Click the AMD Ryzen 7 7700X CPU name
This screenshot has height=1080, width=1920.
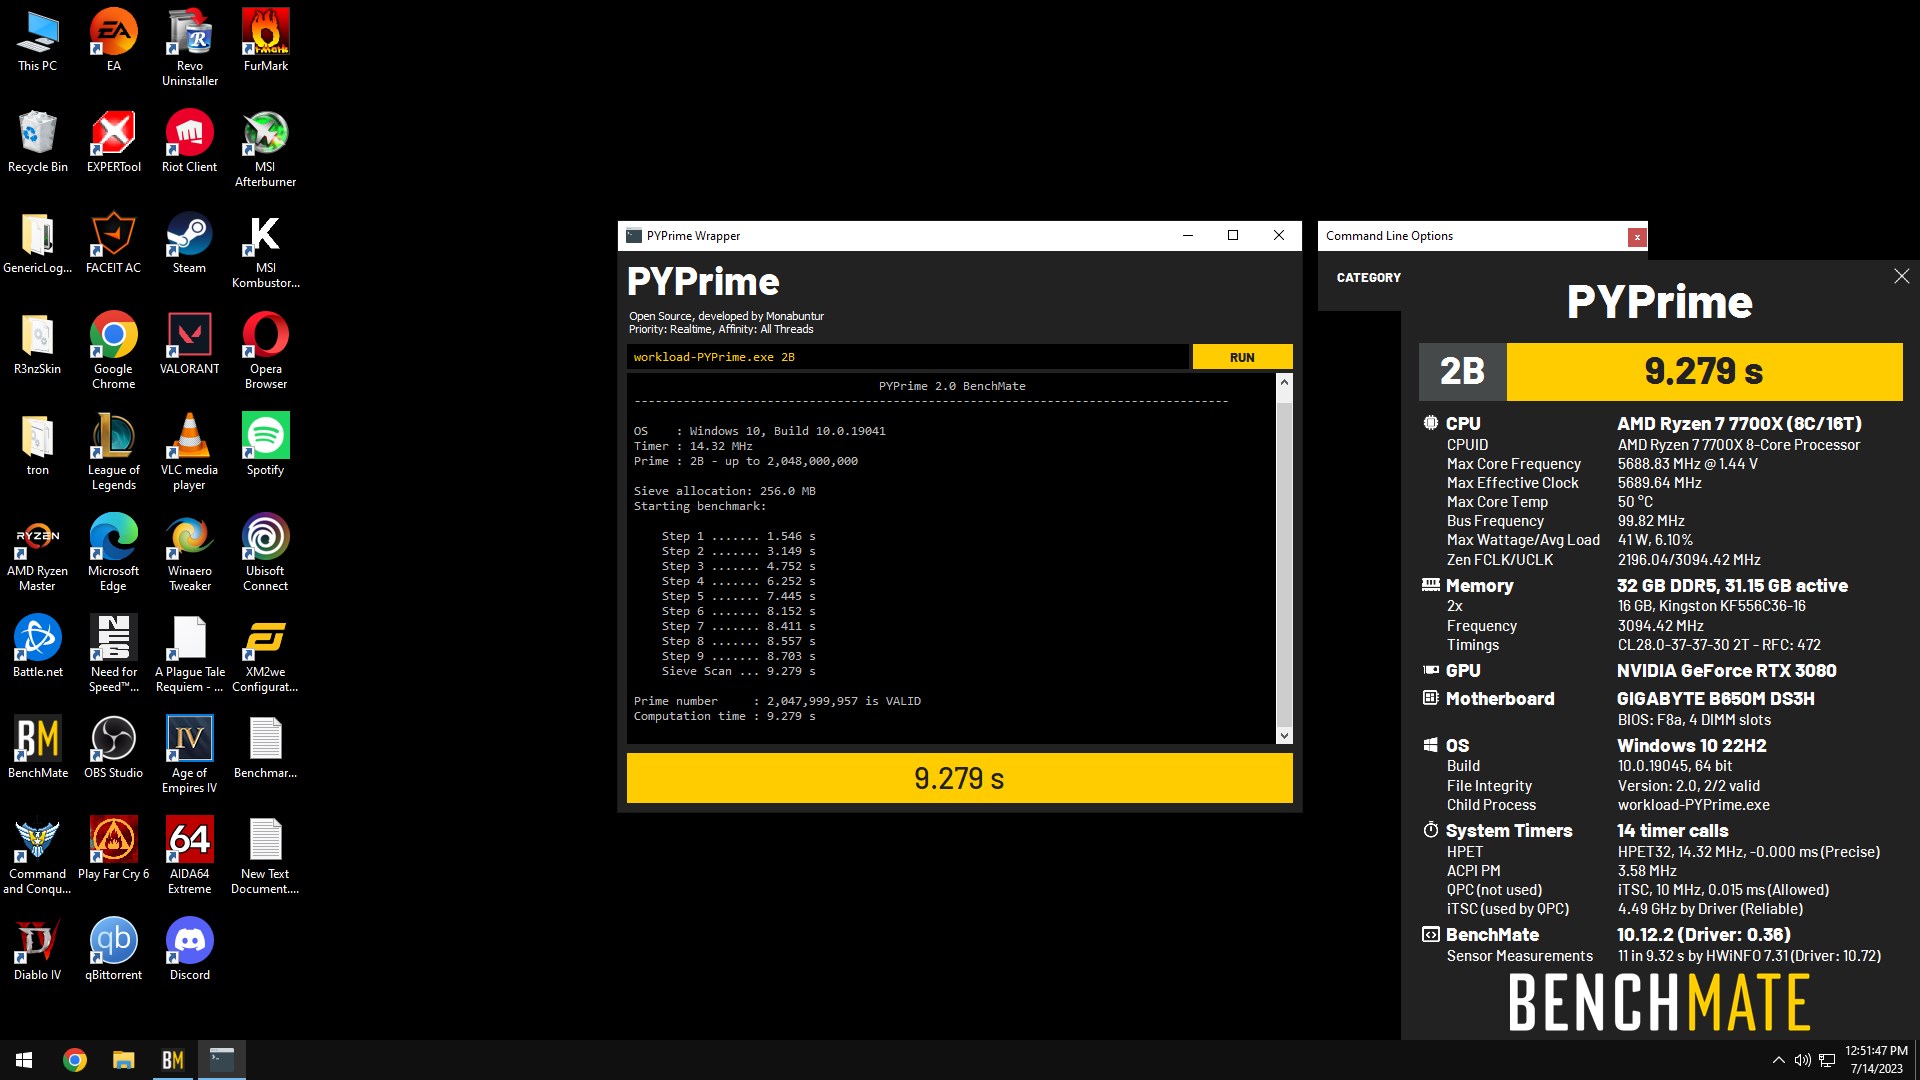(1739, 424)
